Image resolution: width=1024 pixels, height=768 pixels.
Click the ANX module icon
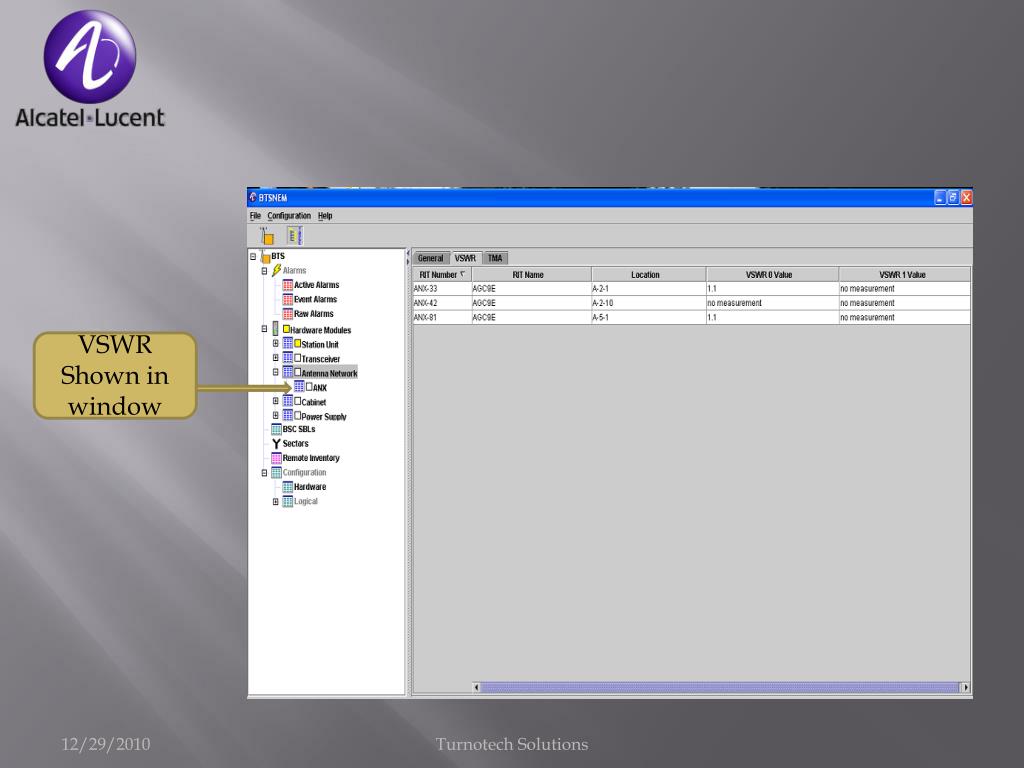click(299, 387)
